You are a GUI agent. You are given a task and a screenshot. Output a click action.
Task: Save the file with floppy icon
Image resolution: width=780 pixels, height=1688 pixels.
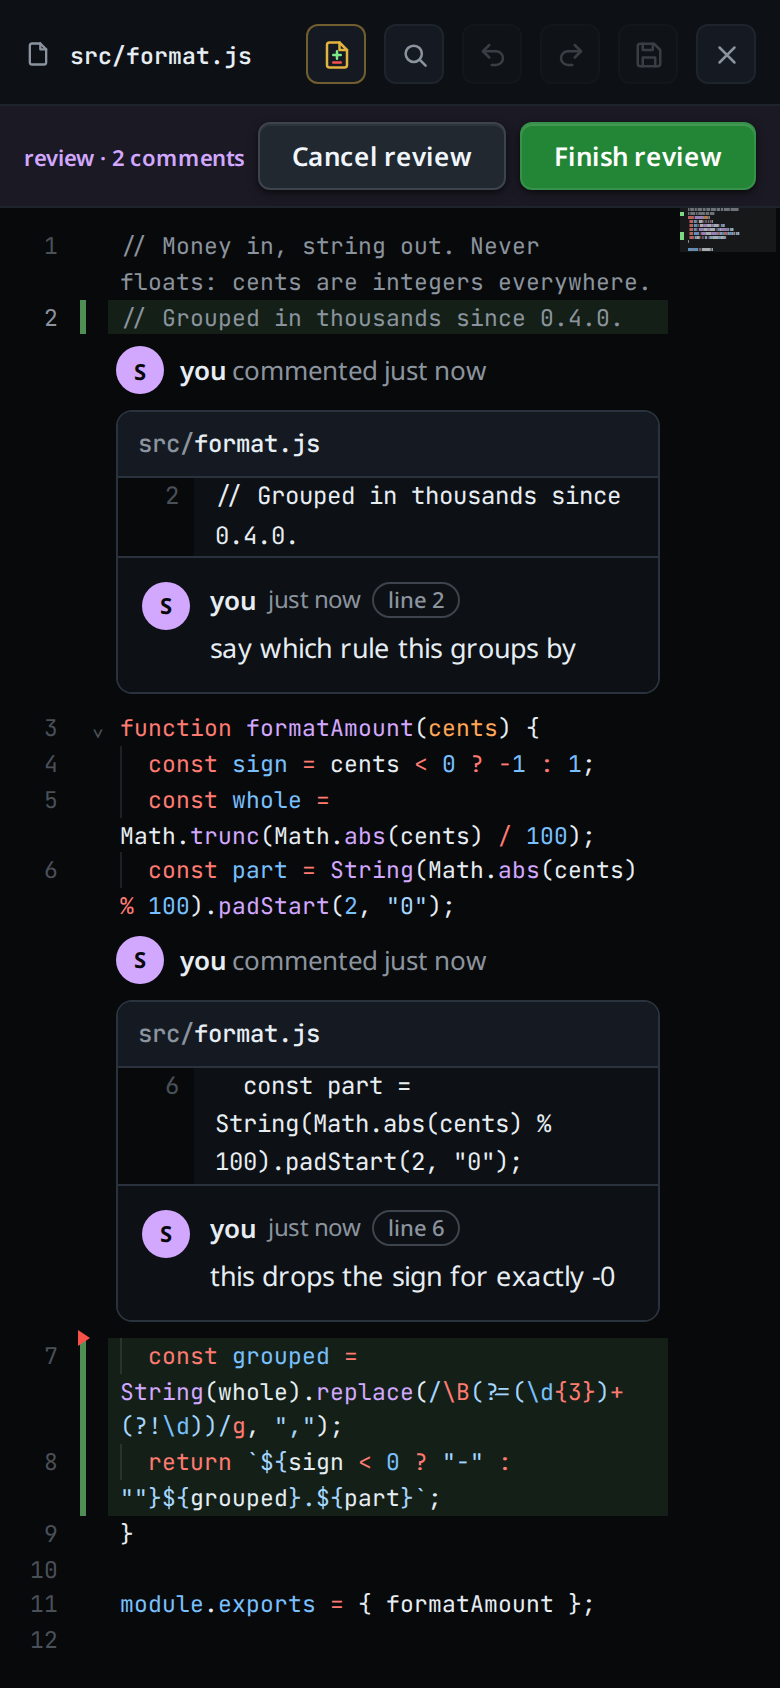click(x=648, y=54)
